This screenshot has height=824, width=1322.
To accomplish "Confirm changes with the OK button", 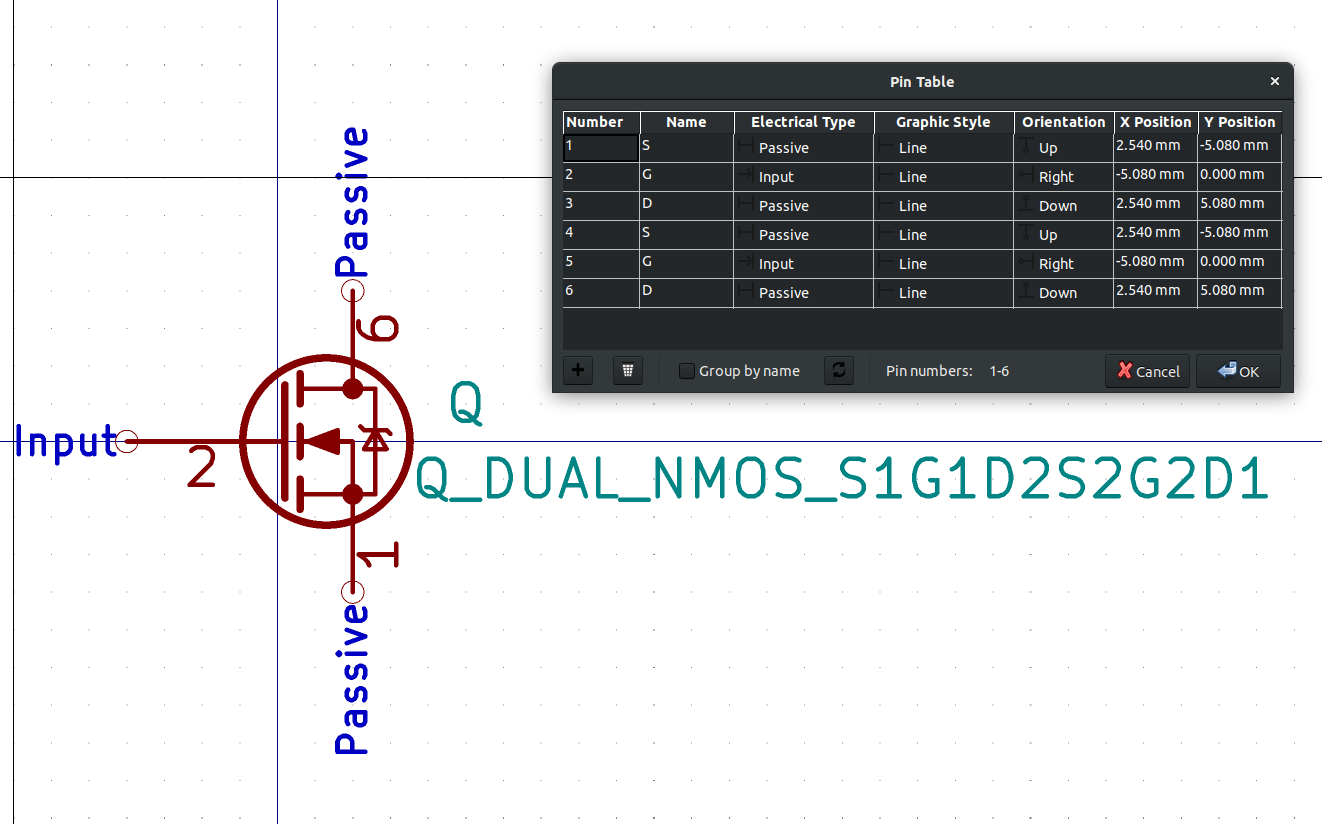I will pyautogui.click(x=1238, y=371).
